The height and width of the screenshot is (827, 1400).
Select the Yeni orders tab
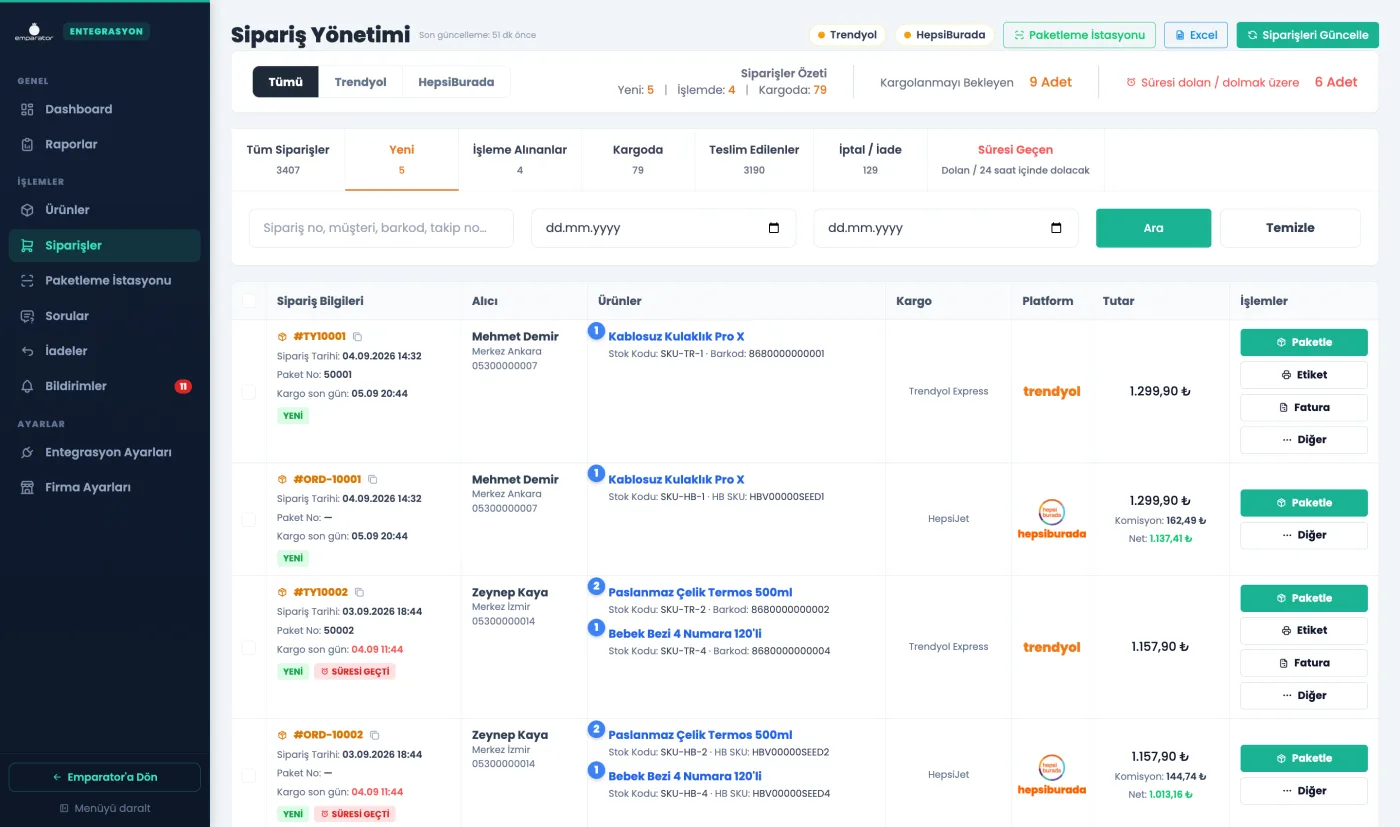402,159
